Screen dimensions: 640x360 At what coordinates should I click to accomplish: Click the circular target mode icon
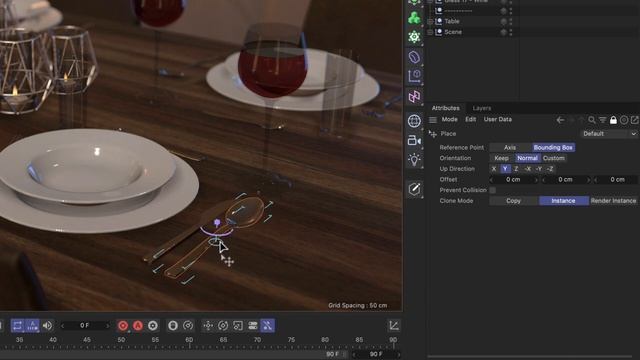coord(624,120)
